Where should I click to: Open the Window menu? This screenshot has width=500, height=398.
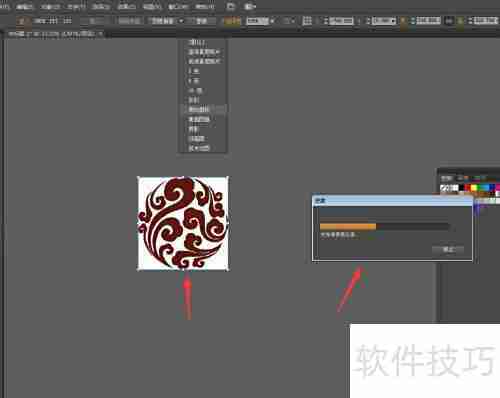pyautogui.click(x=178, y=7)
